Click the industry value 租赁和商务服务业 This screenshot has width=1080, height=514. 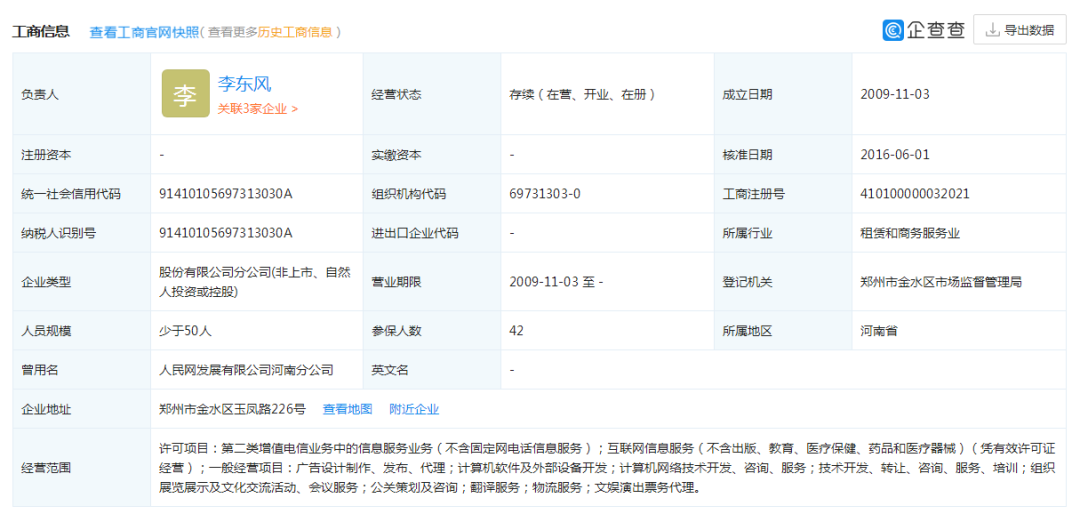point(910,233)
